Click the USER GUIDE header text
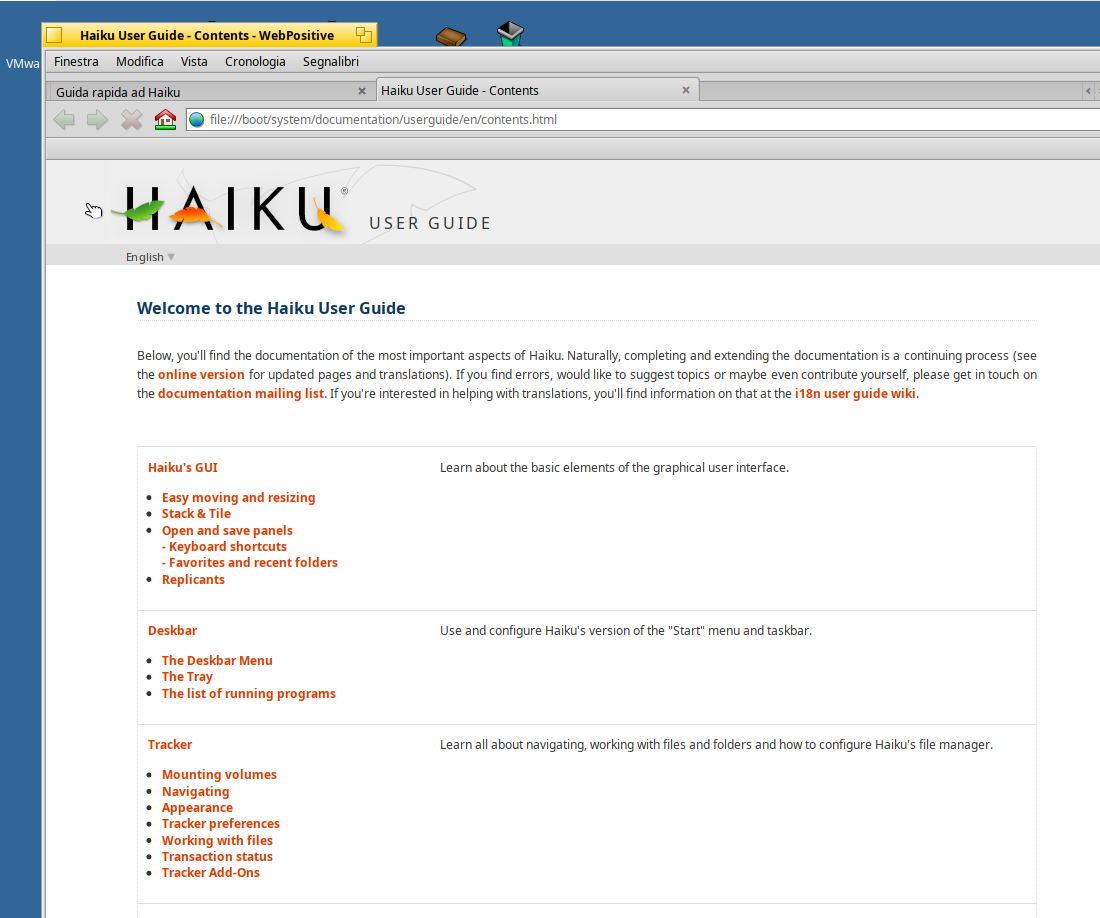The height and width of the screenshot is (918, 1100). pyautogui.click(x=430, y=223)
